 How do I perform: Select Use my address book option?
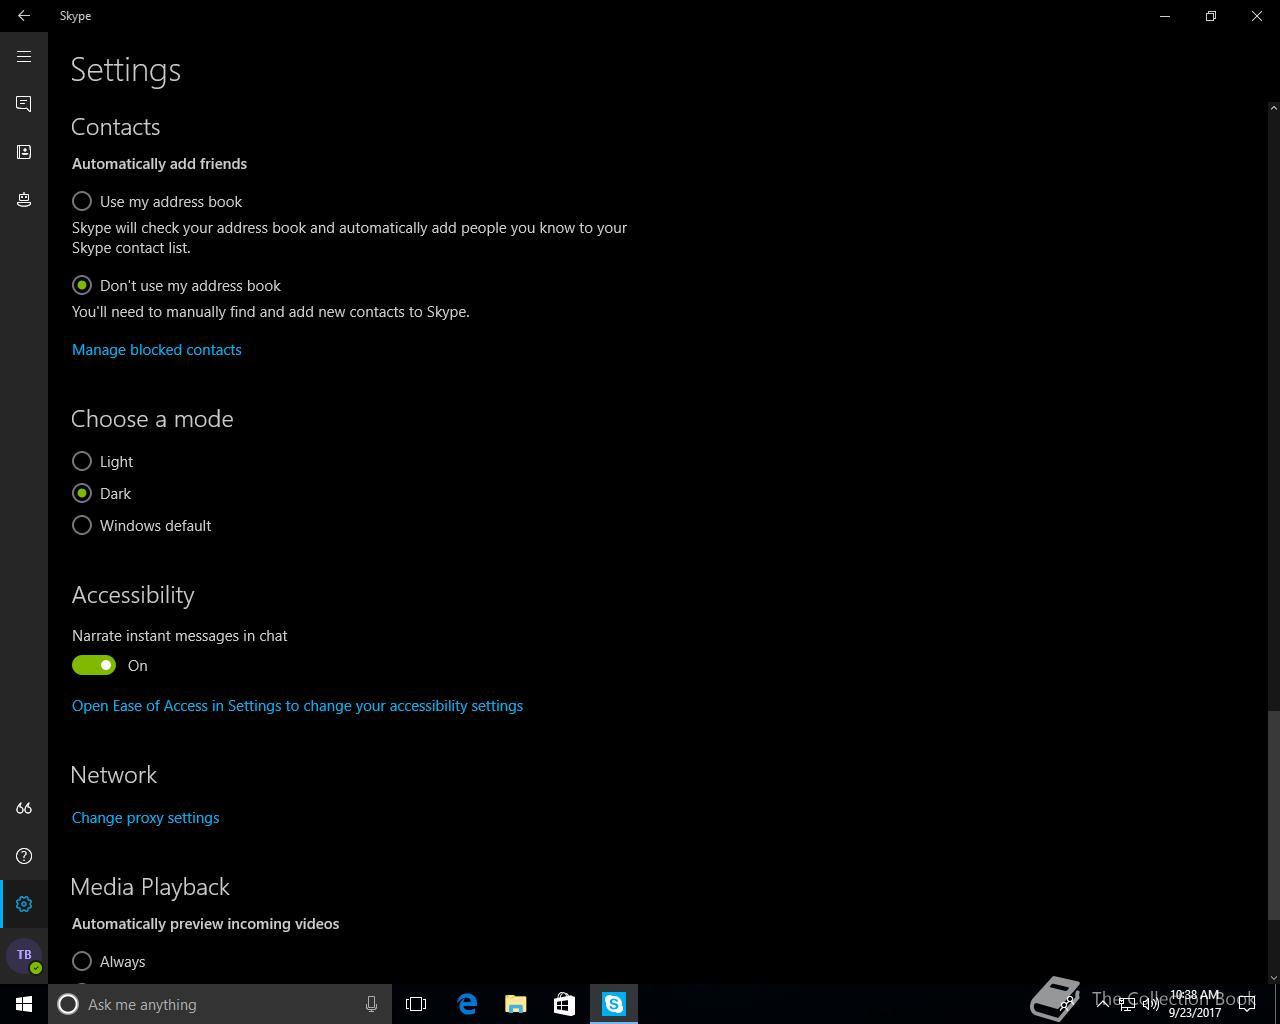tap(157, 201)
